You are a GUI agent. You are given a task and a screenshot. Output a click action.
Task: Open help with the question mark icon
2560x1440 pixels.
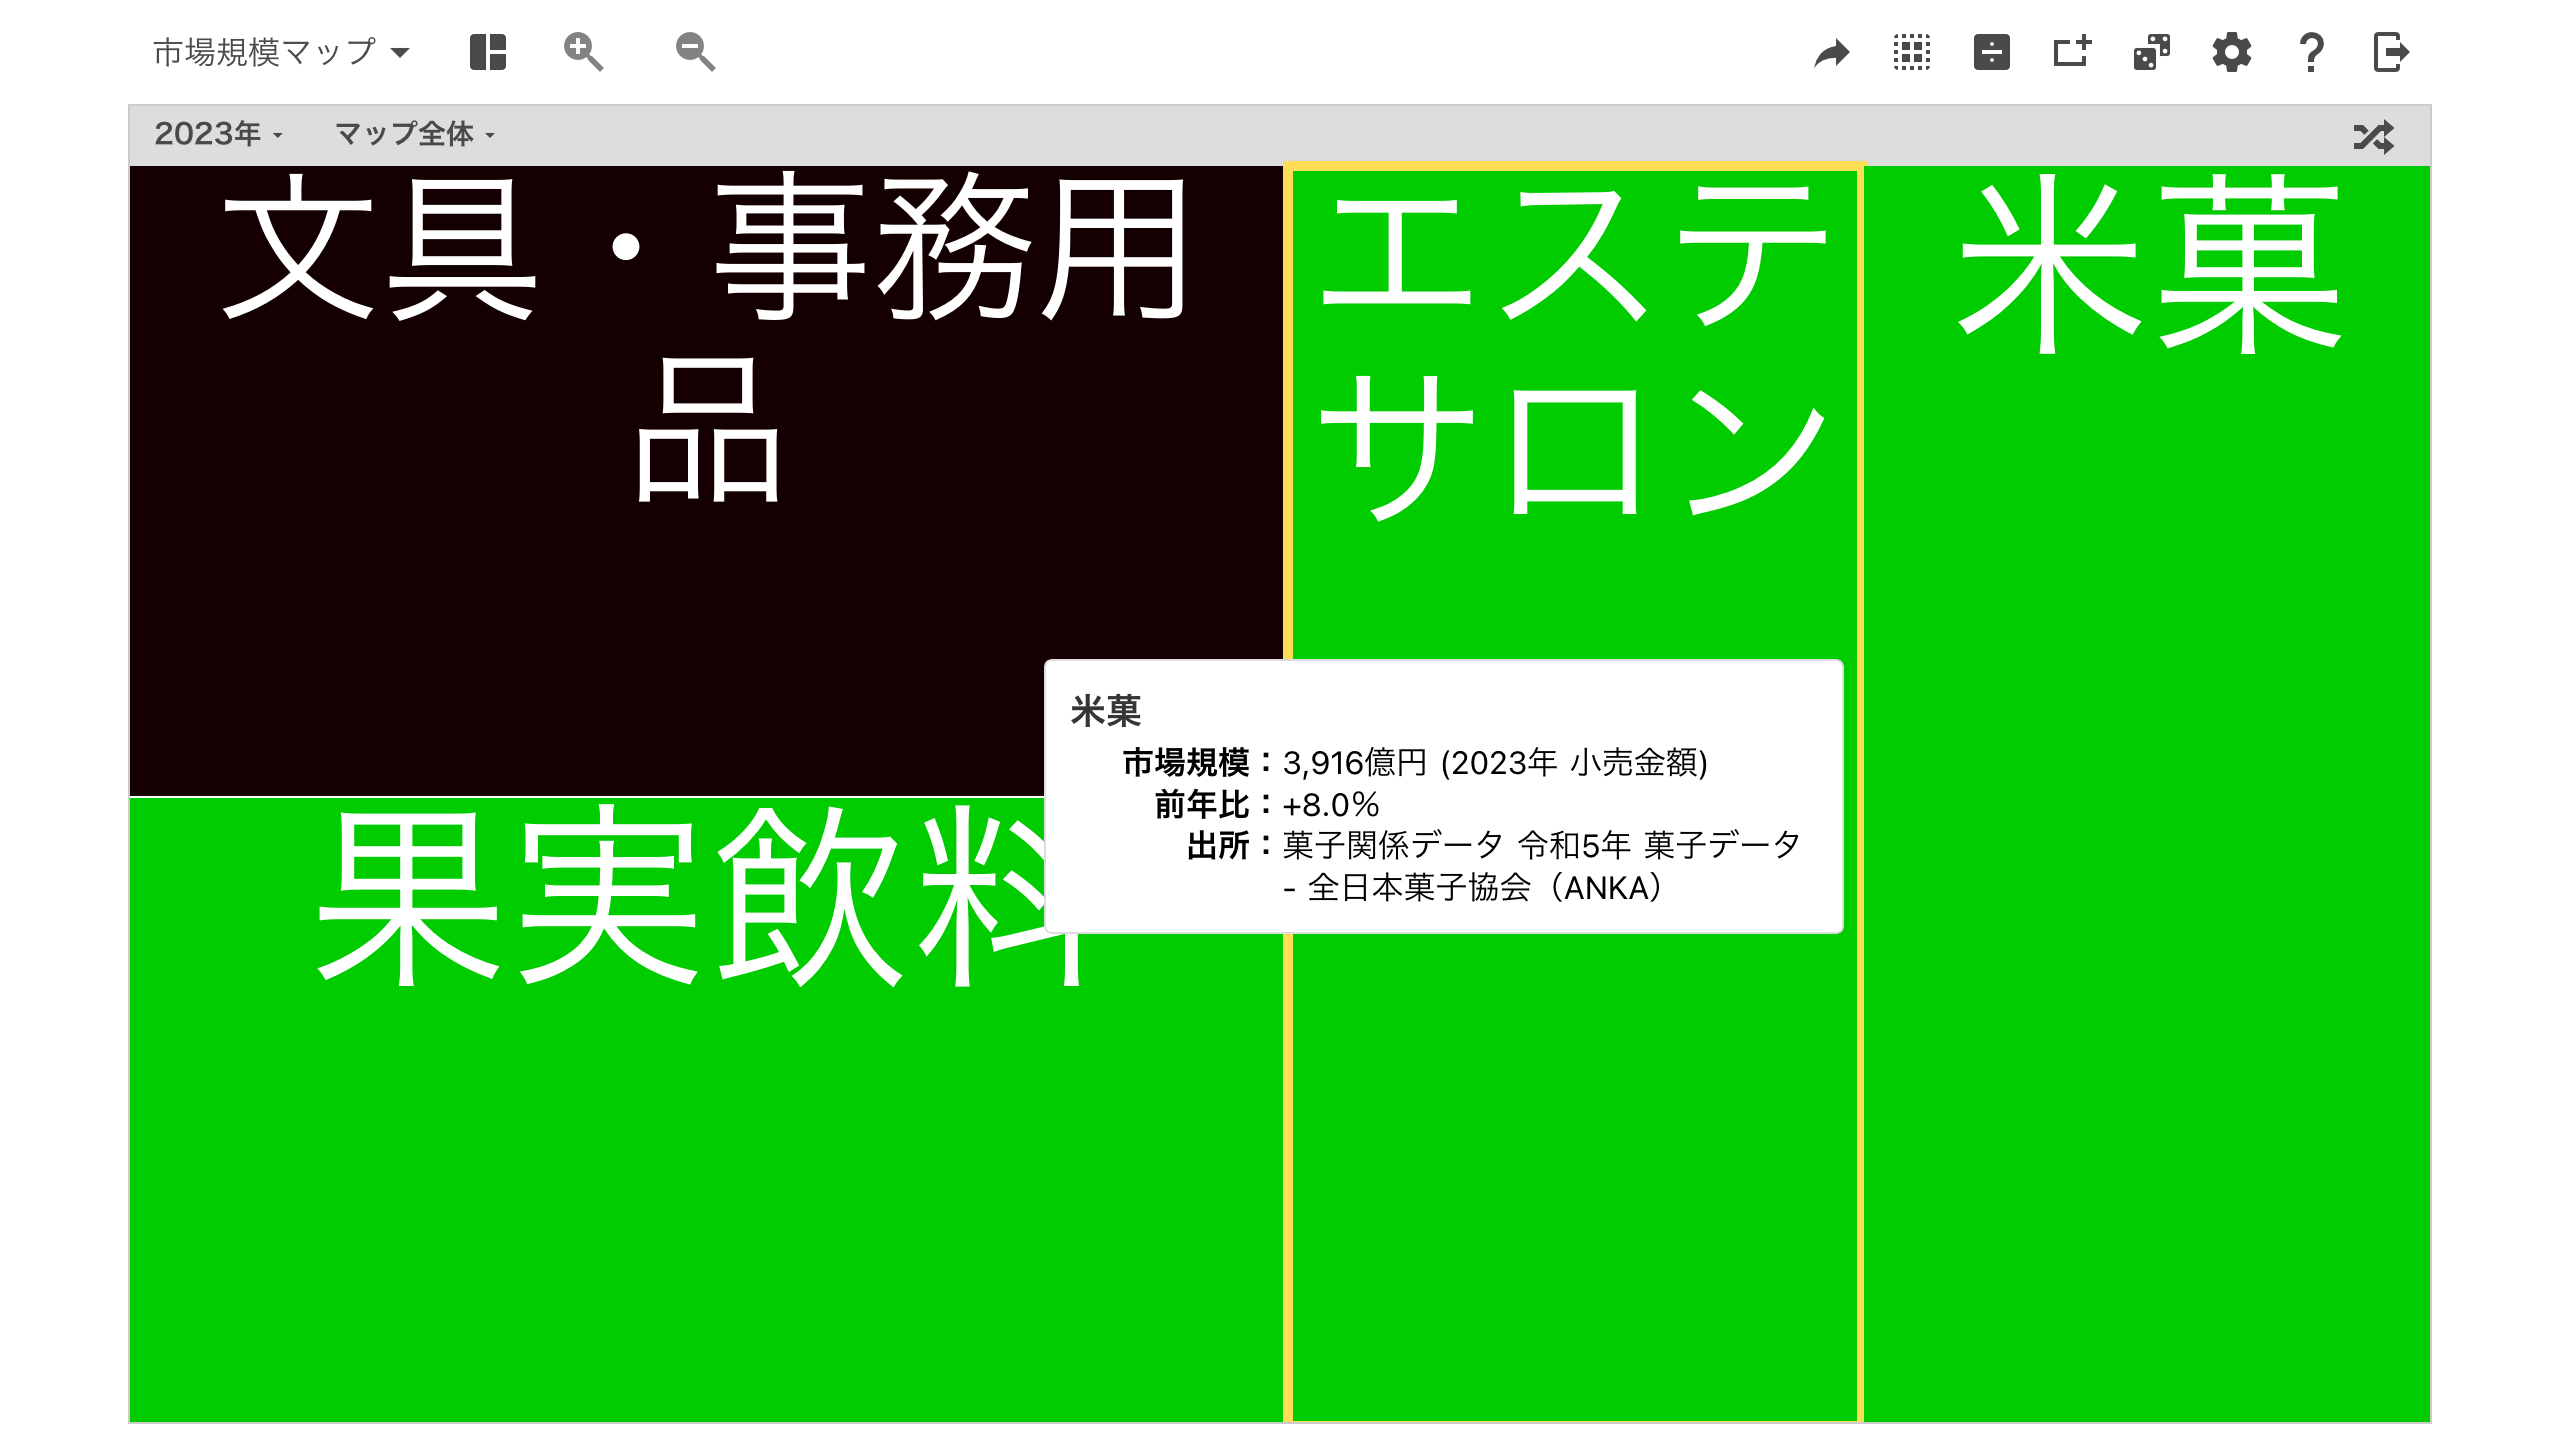point(2311,52)
